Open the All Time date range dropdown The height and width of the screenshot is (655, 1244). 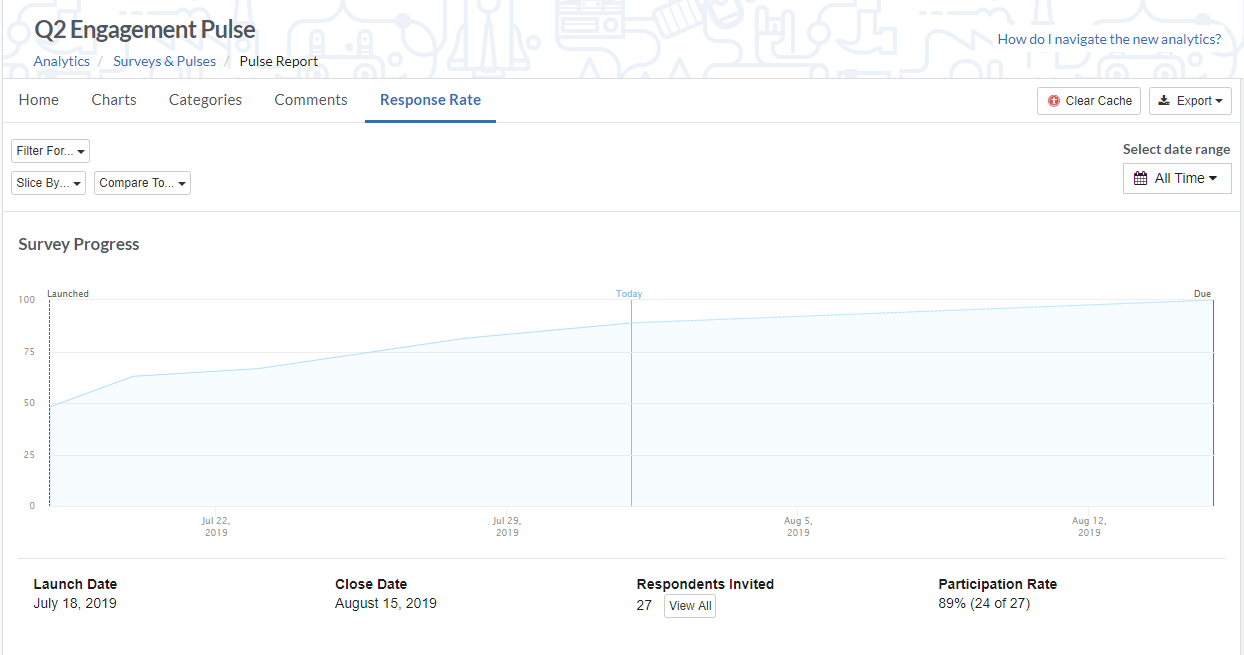pyautogui.click(x=1177, y=178)
